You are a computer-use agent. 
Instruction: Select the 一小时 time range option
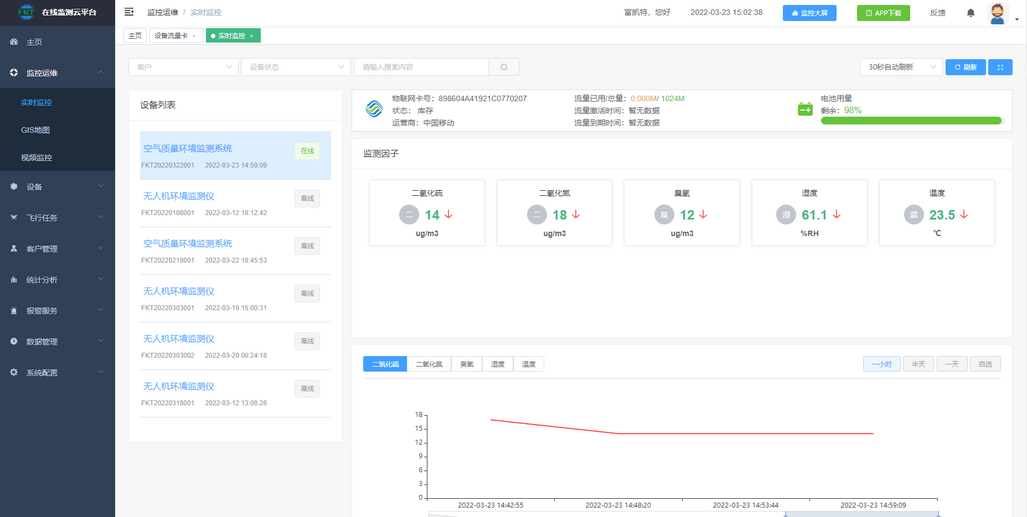click(881, 364)
